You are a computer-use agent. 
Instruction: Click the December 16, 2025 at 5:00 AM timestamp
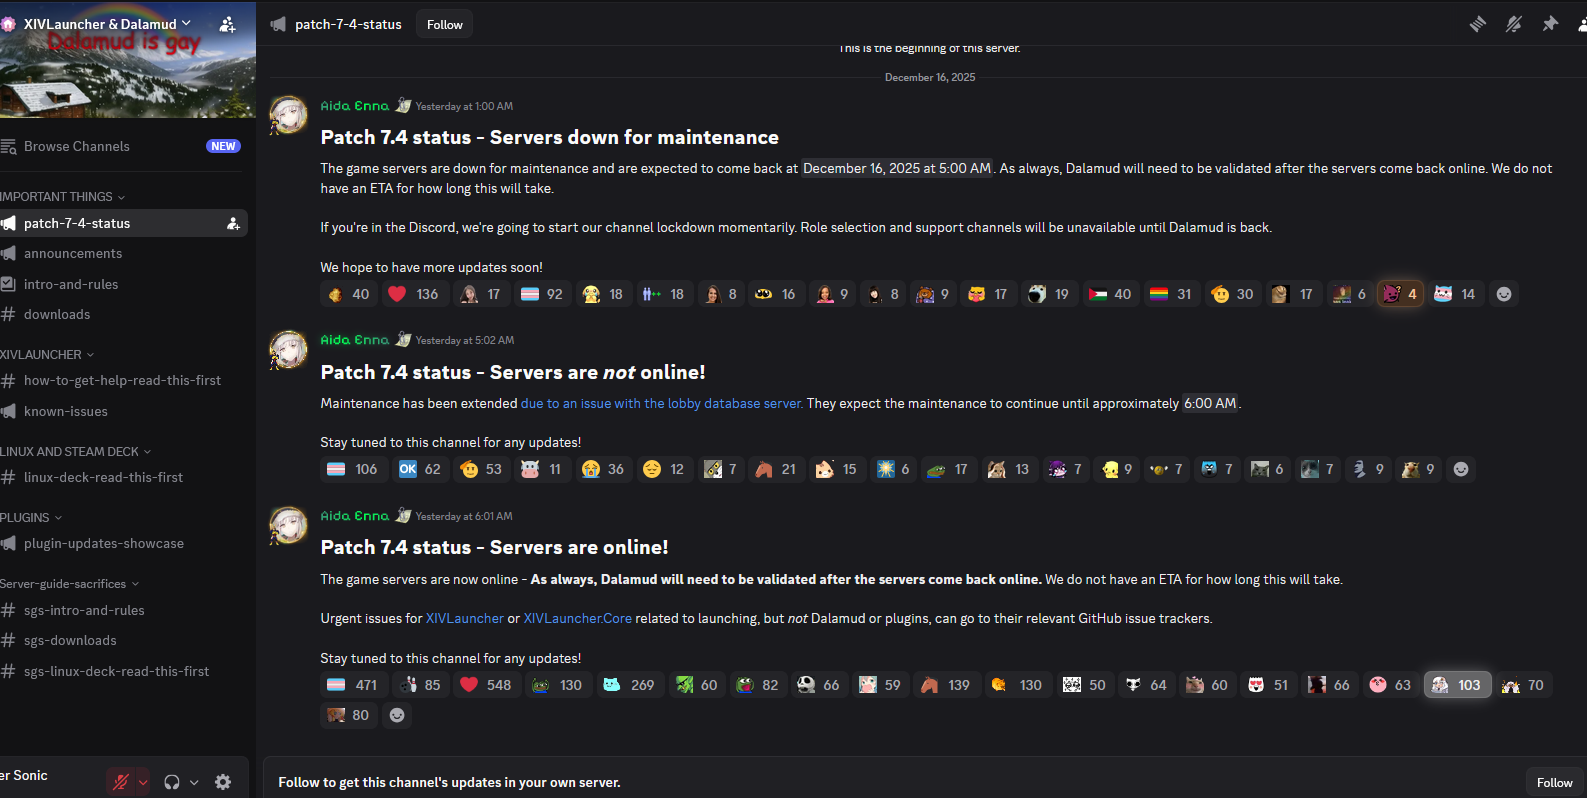pos(897,168)
